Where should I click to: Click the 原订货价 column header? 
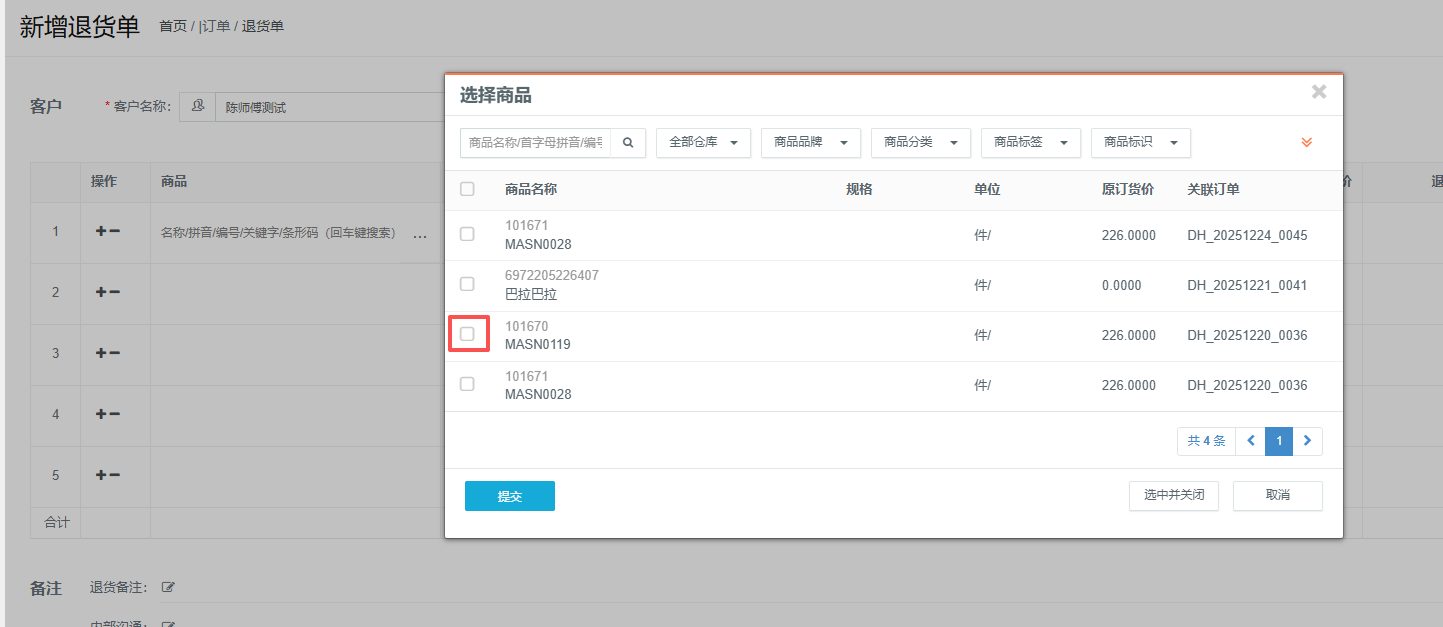[1128, 189]
